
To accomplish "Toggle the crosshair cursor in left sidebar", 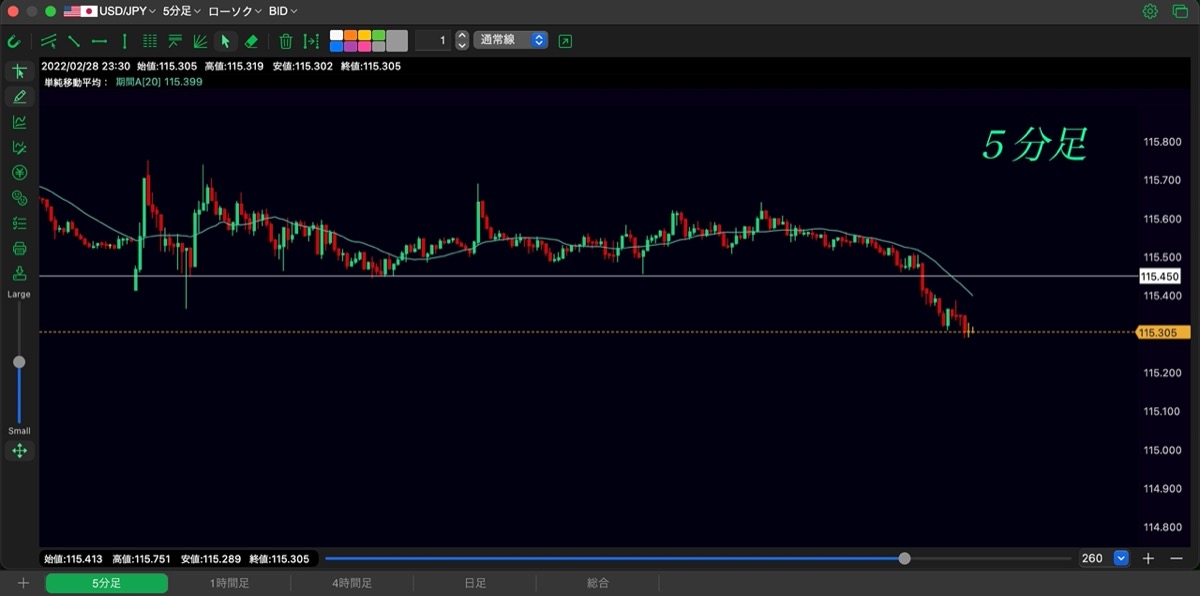I will [x=19, y=72].
